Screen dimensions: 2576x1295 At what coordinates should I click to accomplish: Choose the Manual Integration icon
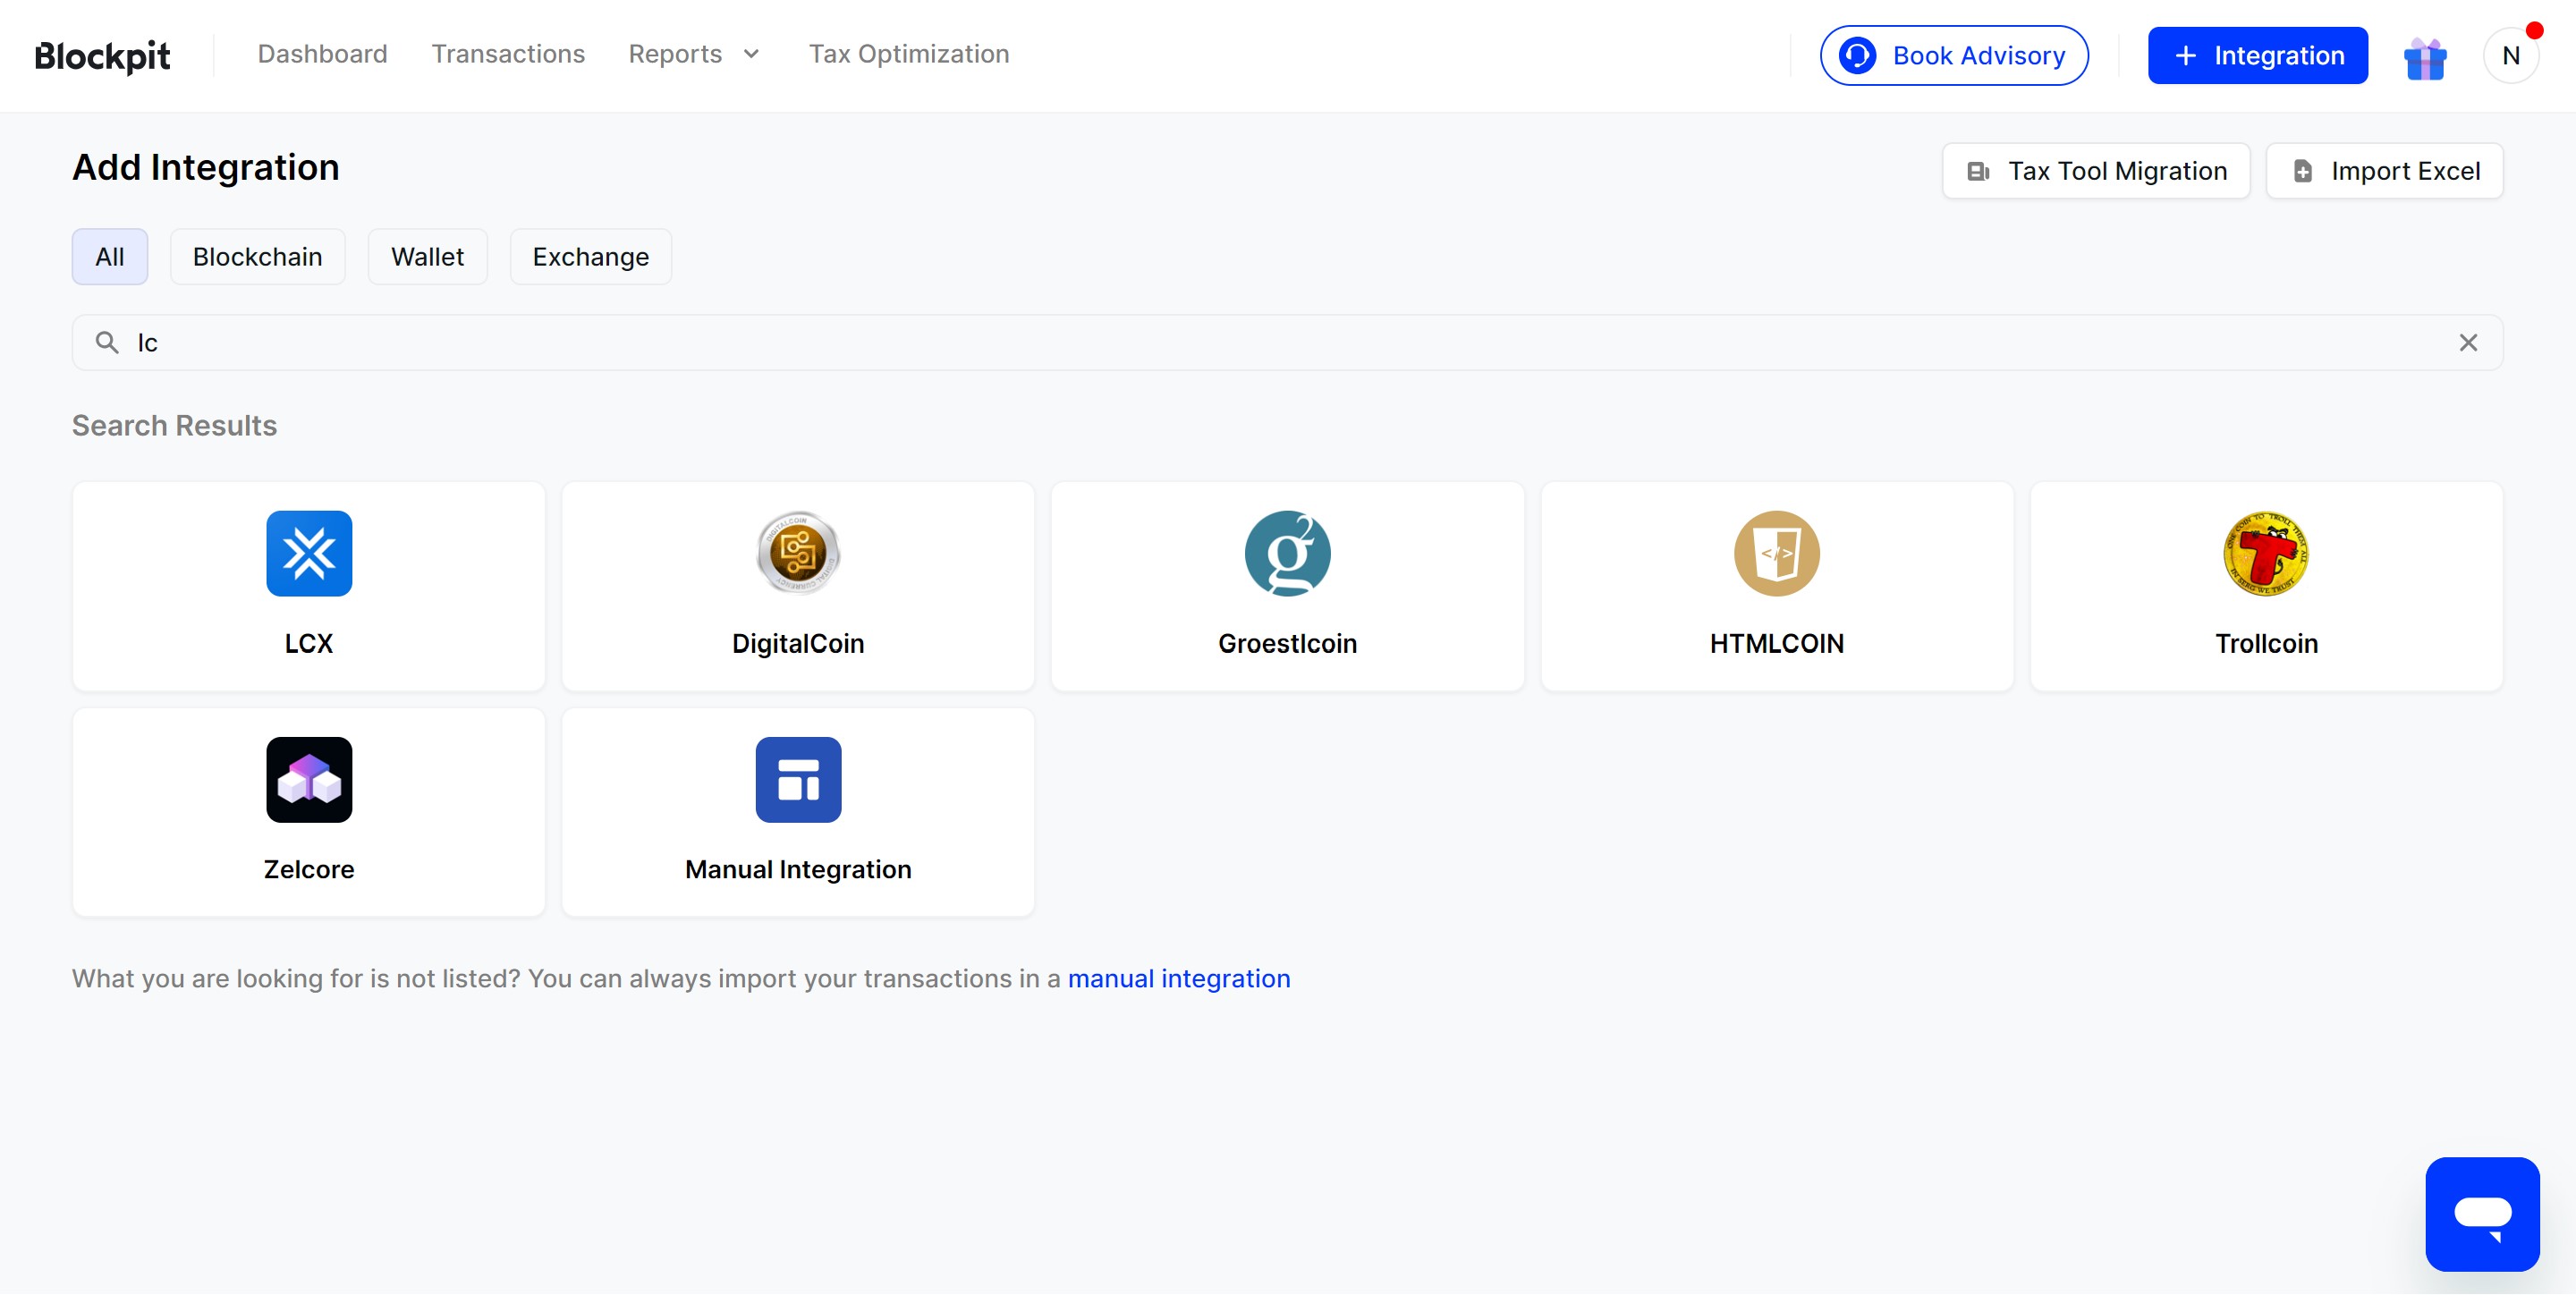point(798,779)
